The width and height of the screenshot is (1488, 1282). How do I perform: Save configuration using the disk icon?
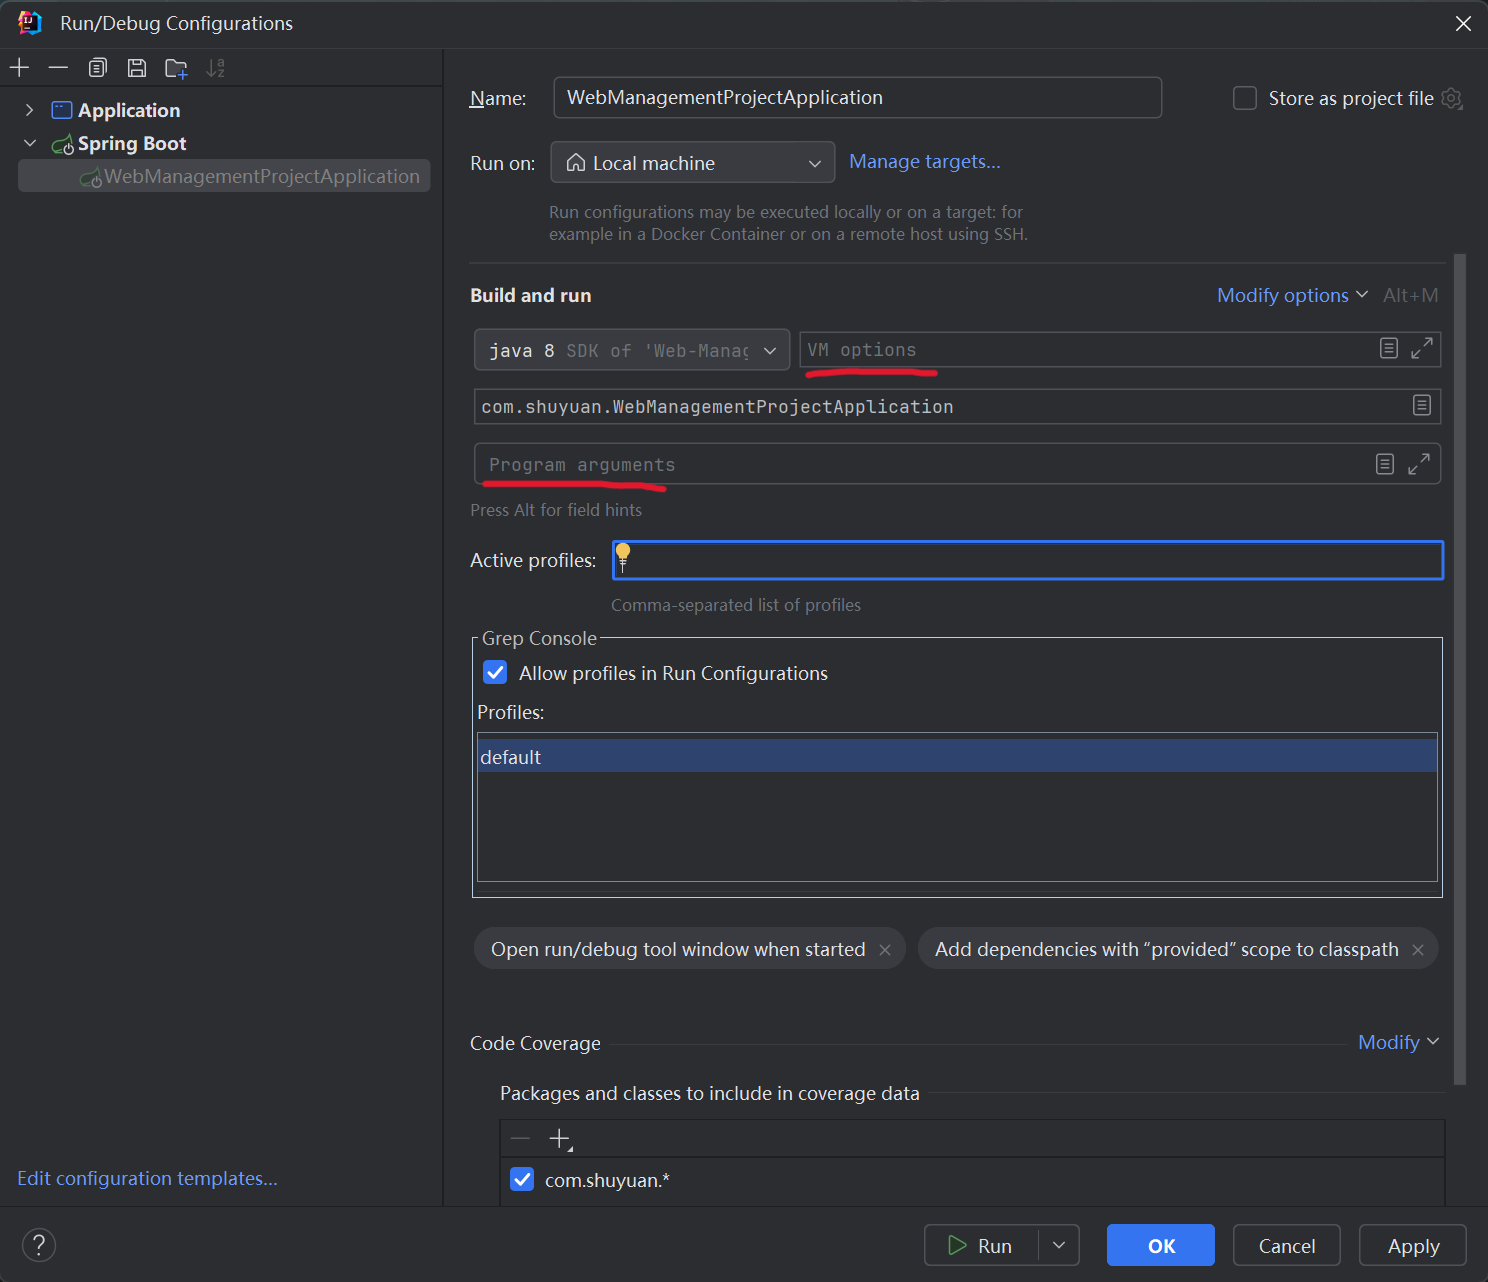(x=137, y=68)
